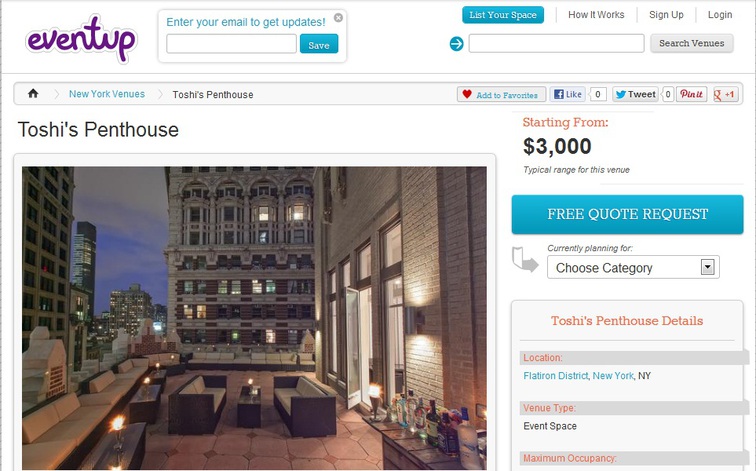Click the home icon in breadcrumb

pos(33,94)
